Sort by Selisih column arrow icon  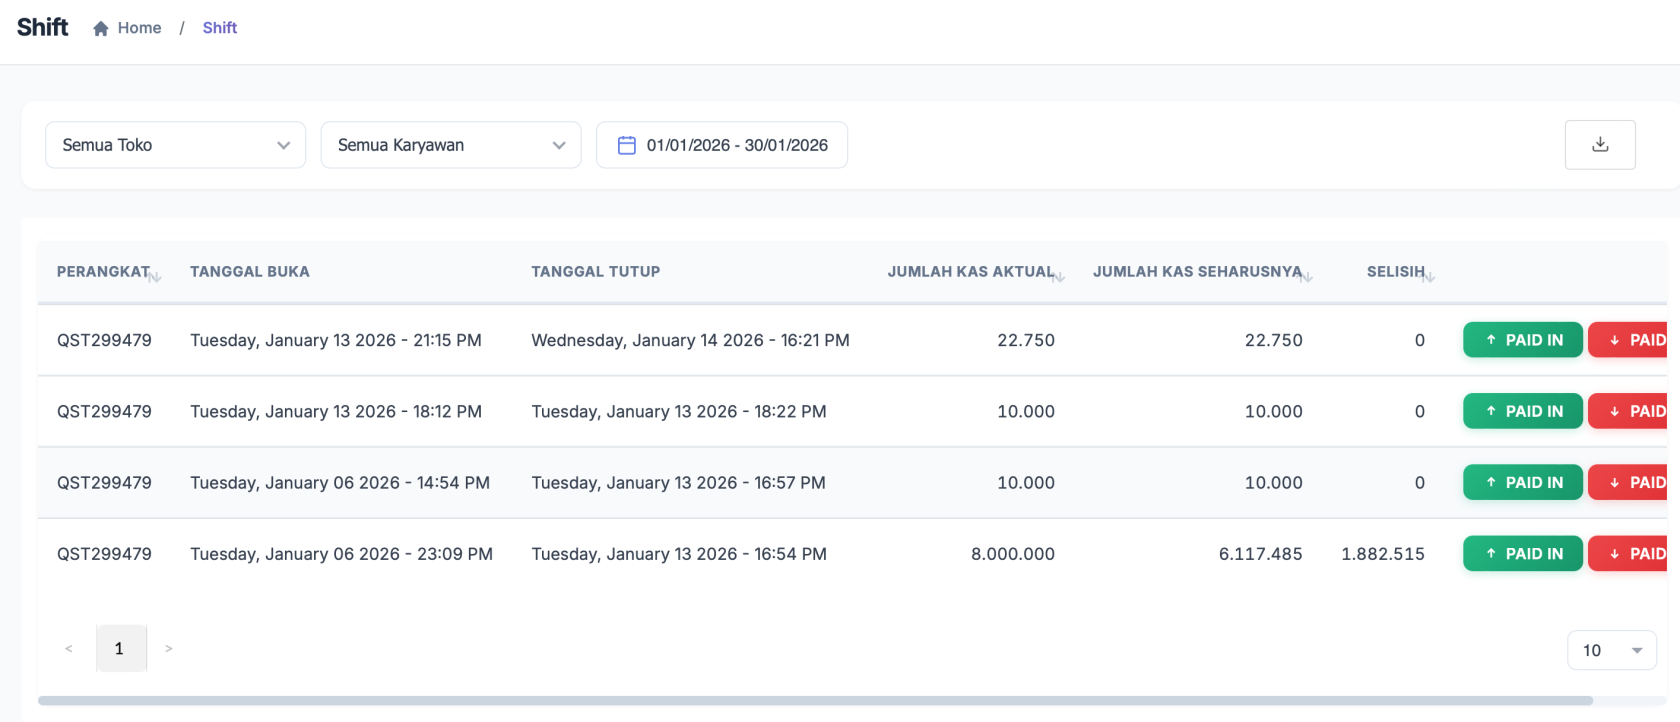(1429, 277)
